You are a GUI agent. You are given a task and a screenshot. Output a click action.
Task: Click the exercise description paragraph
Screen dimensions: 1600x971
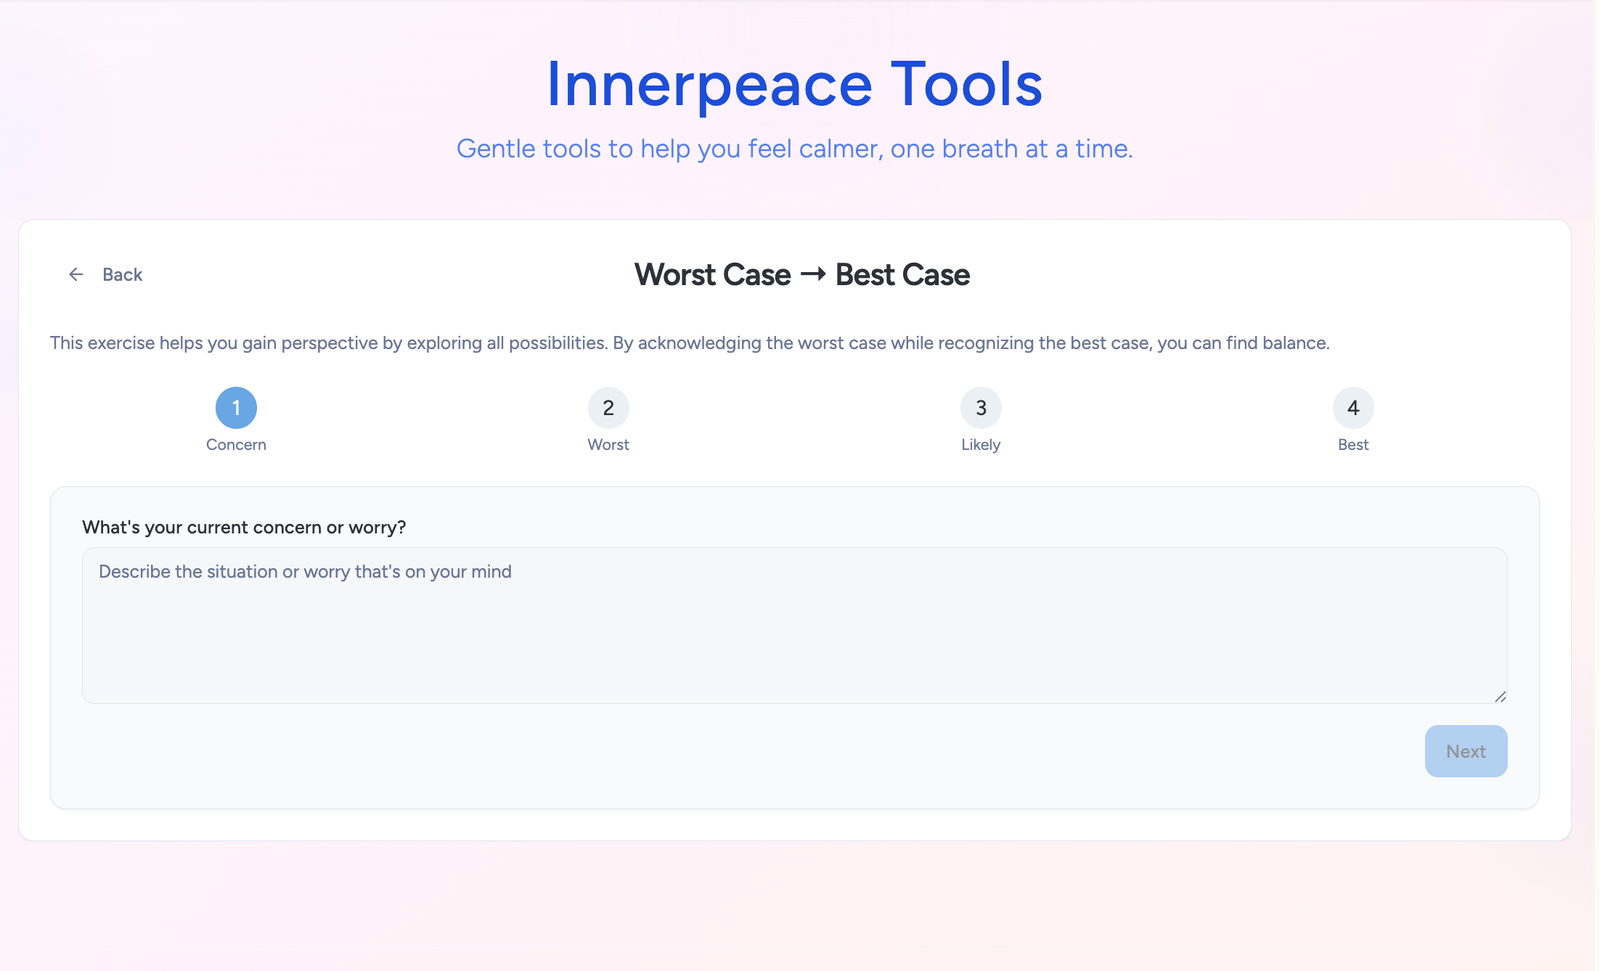point(689,343)
